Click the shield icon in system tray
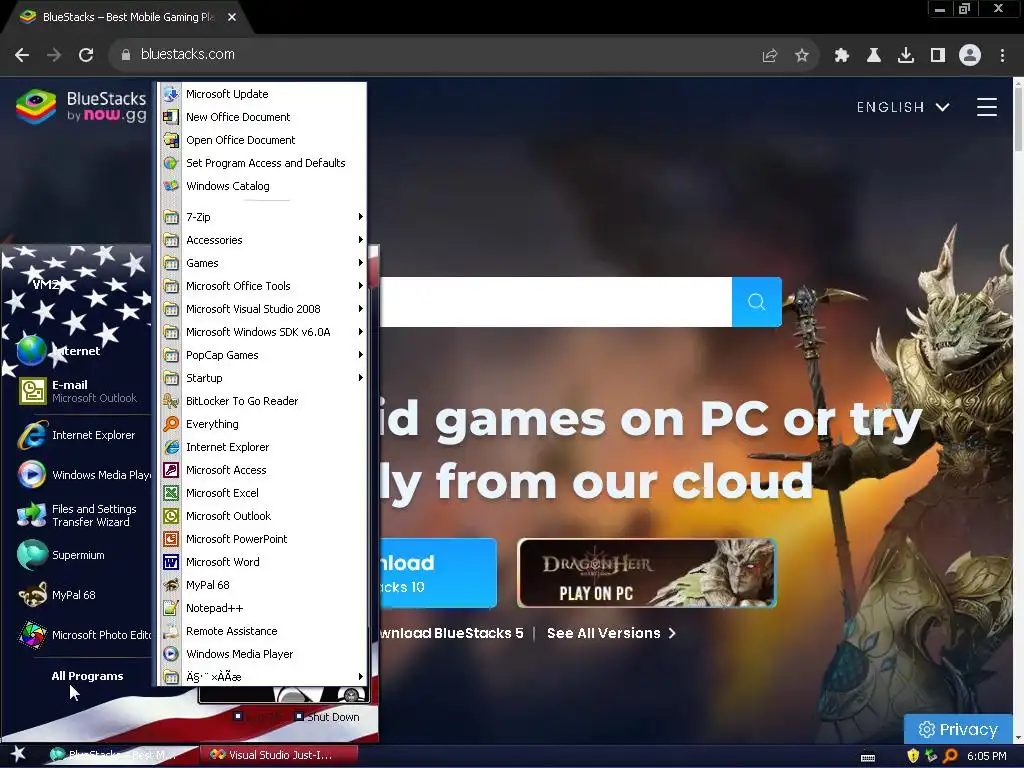The height and width of the screenshot is (768, 1024). click(913, 756)
